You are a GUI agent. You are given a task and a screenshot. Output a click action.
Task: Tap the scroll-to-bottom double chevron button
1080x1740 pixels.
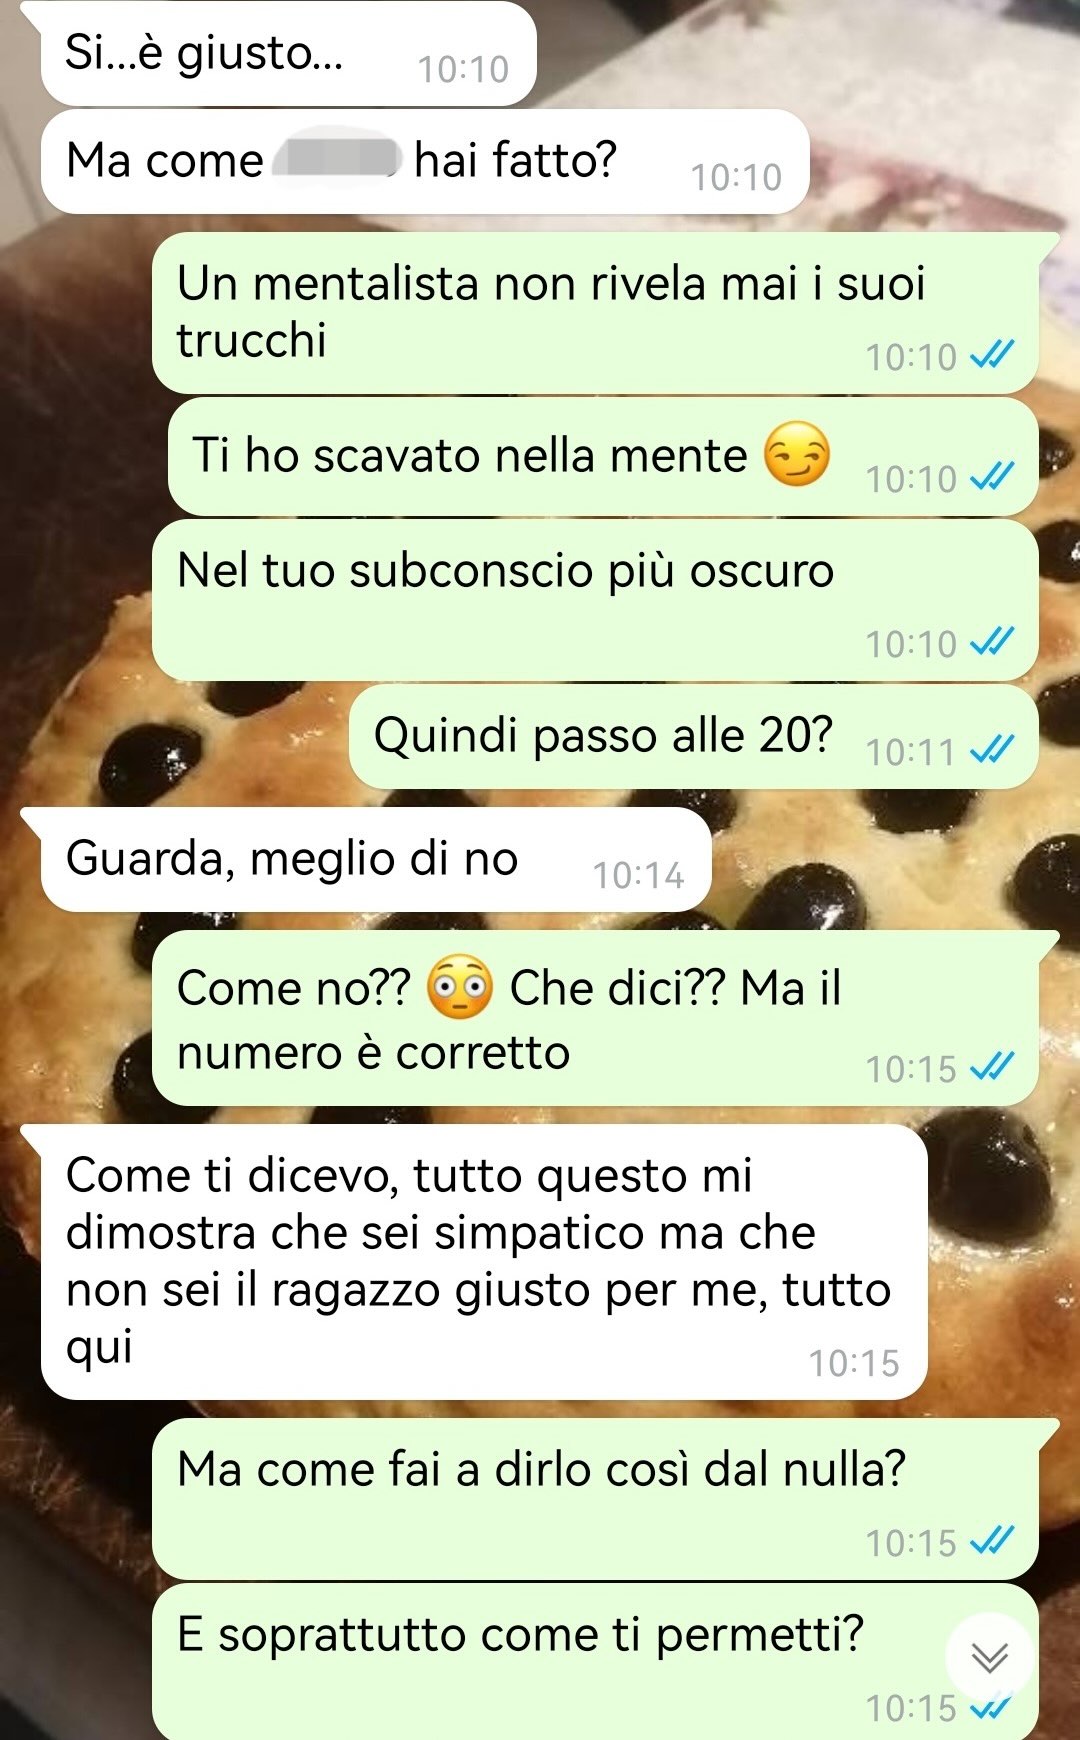click(x=990, y=1657)
